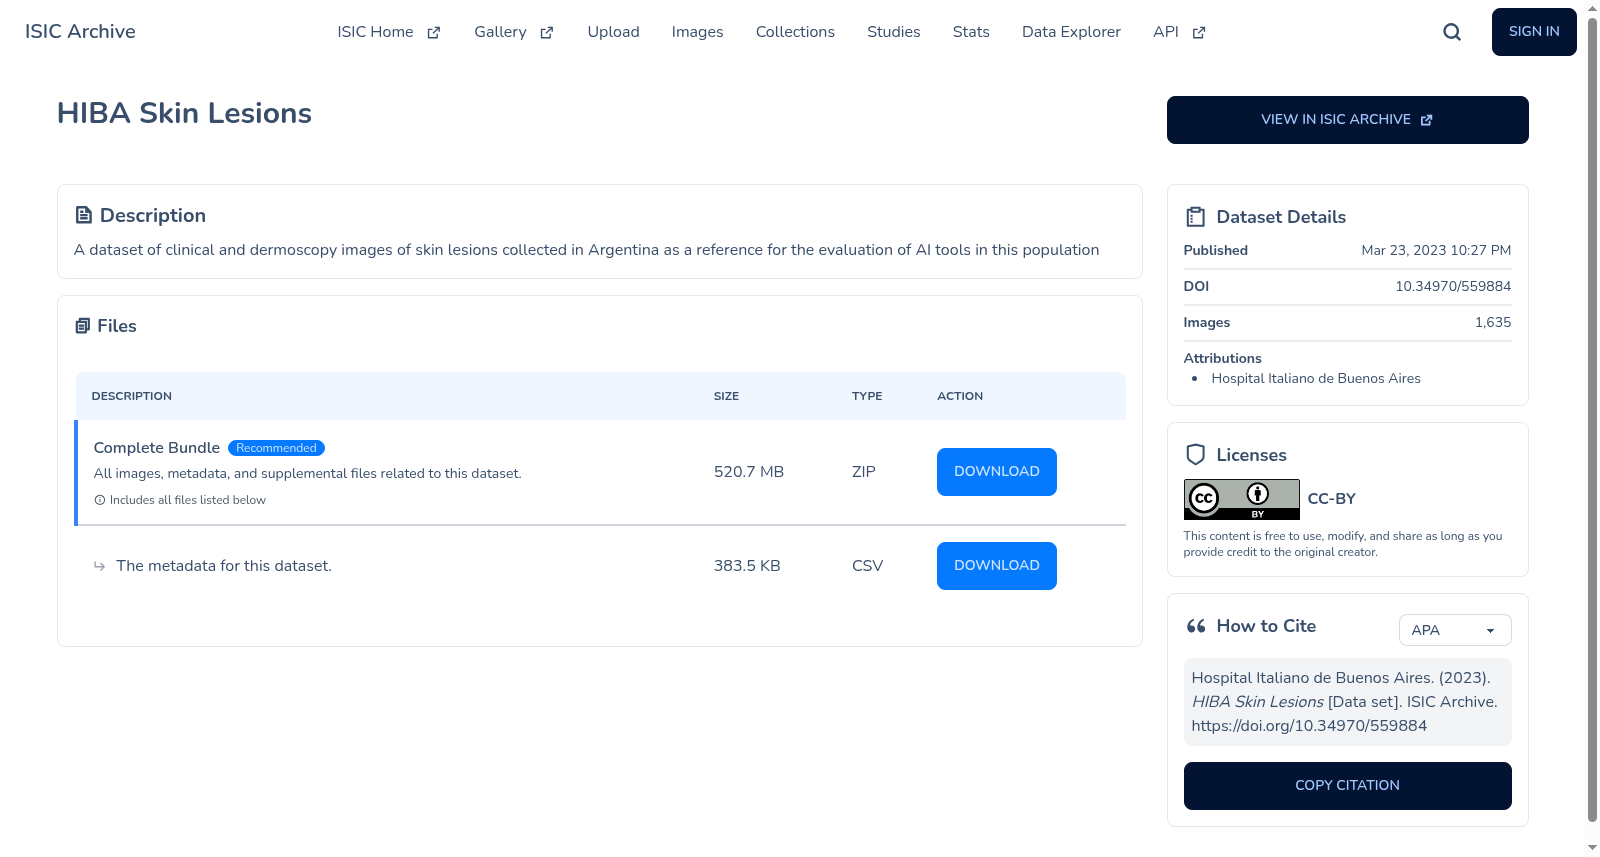Click the 520.7 MB size value
Screen dimensions: 1600x857
point(749,472)
